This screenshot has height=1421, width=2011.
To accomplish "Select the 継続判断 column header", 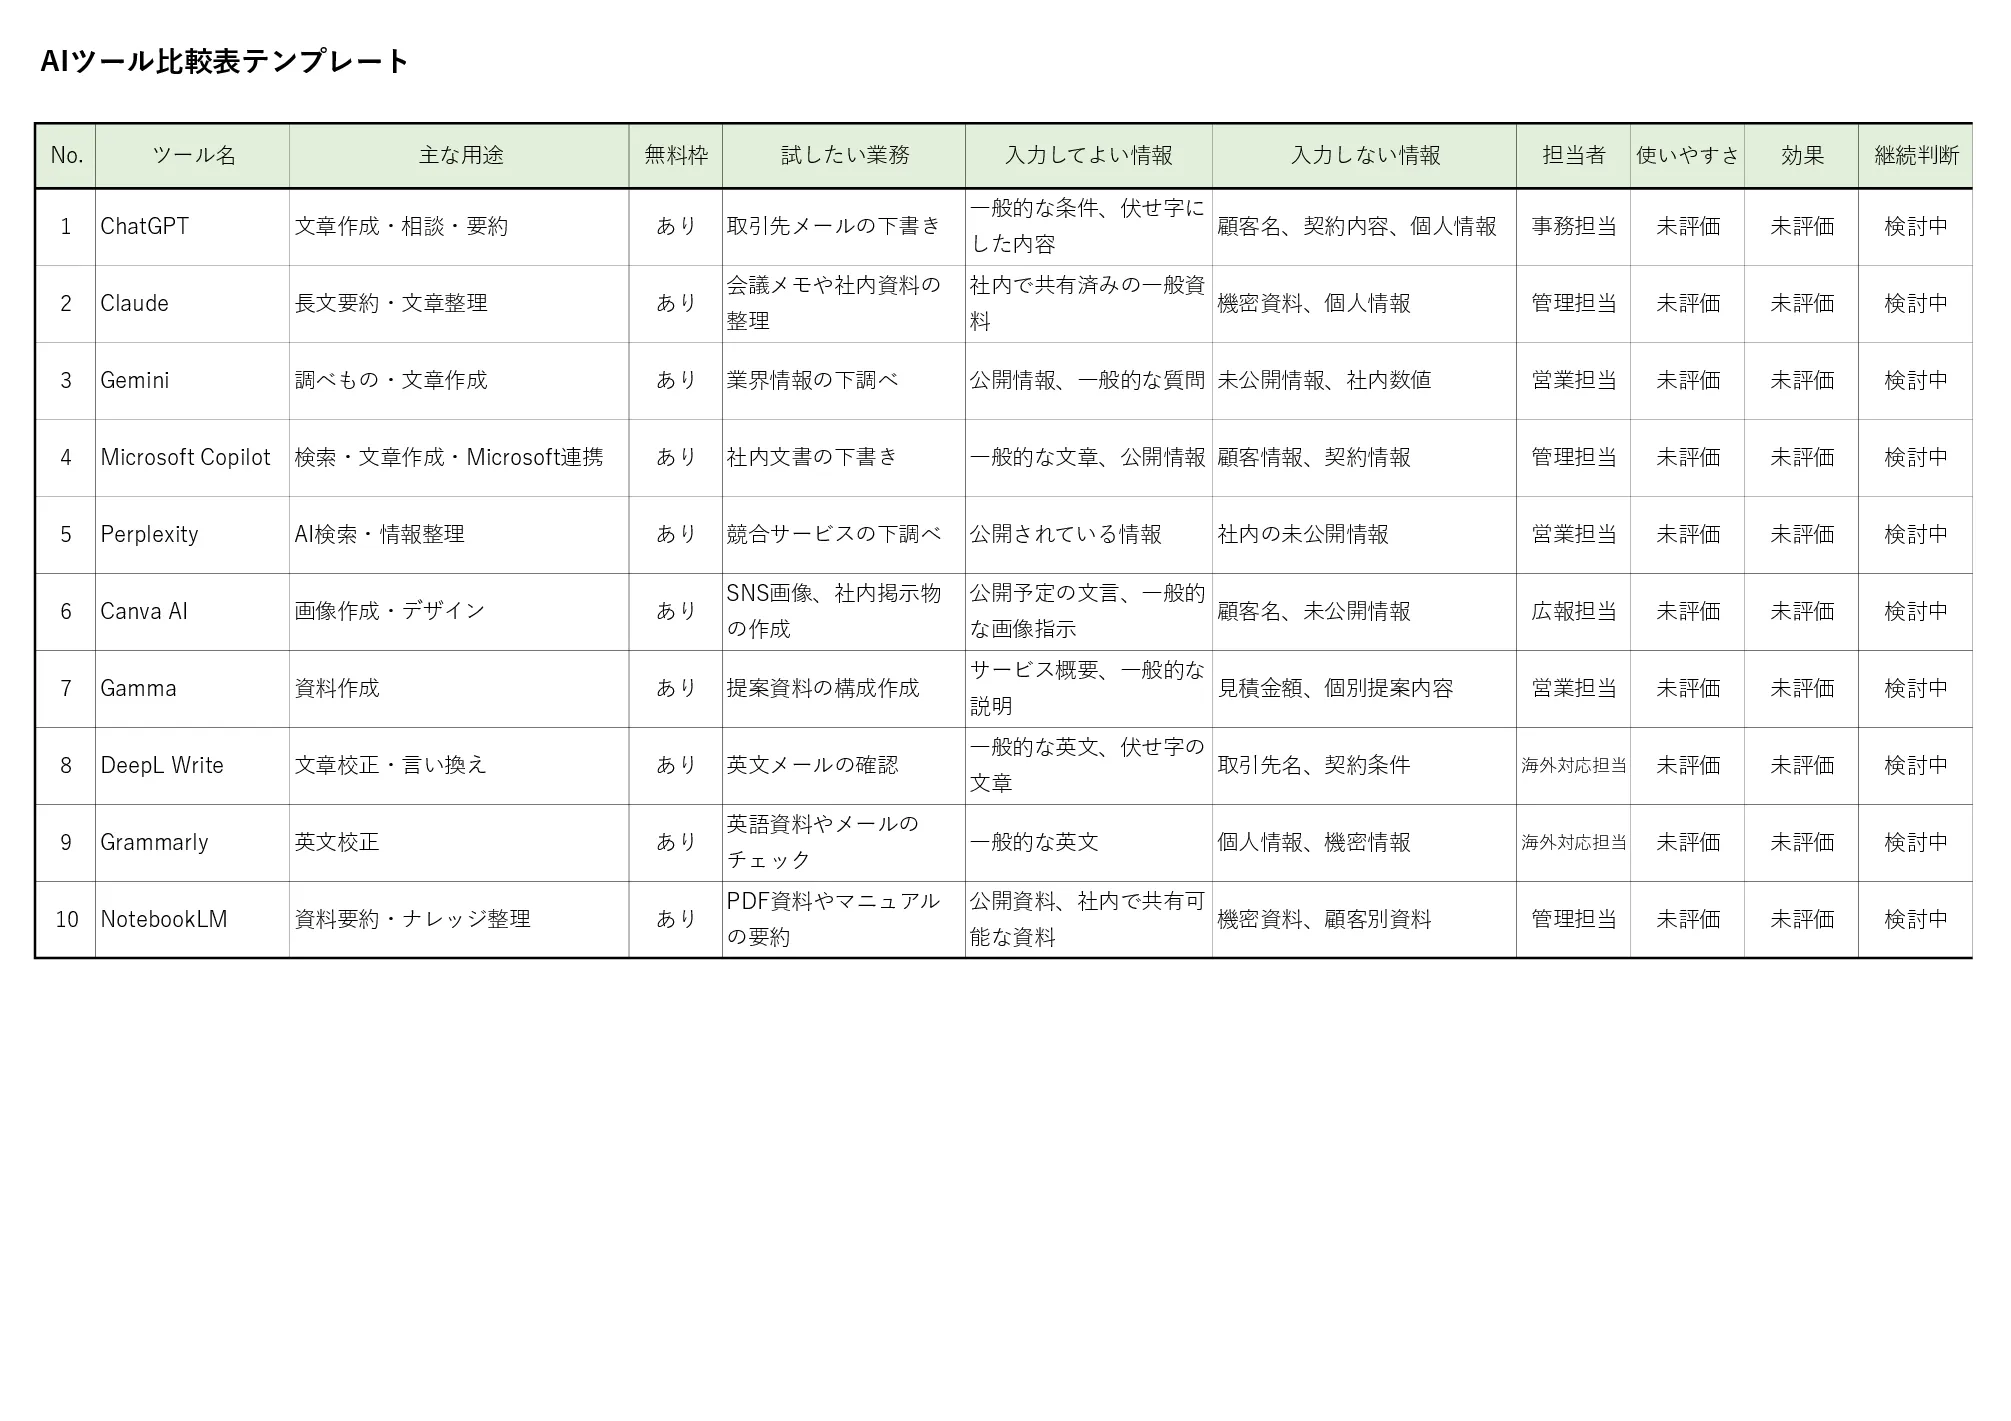I will [x=1916, y=156].
